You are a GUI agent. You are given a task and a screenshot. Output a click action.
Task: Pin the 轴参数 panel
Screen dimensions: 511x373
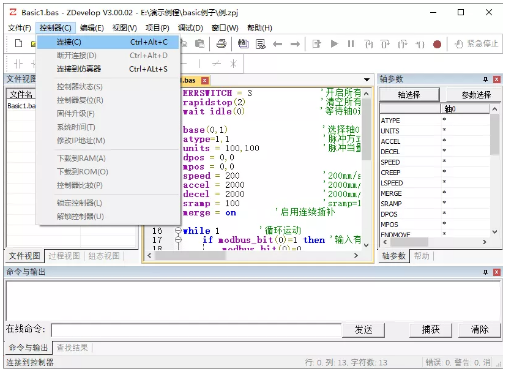[x=486, y=79]
